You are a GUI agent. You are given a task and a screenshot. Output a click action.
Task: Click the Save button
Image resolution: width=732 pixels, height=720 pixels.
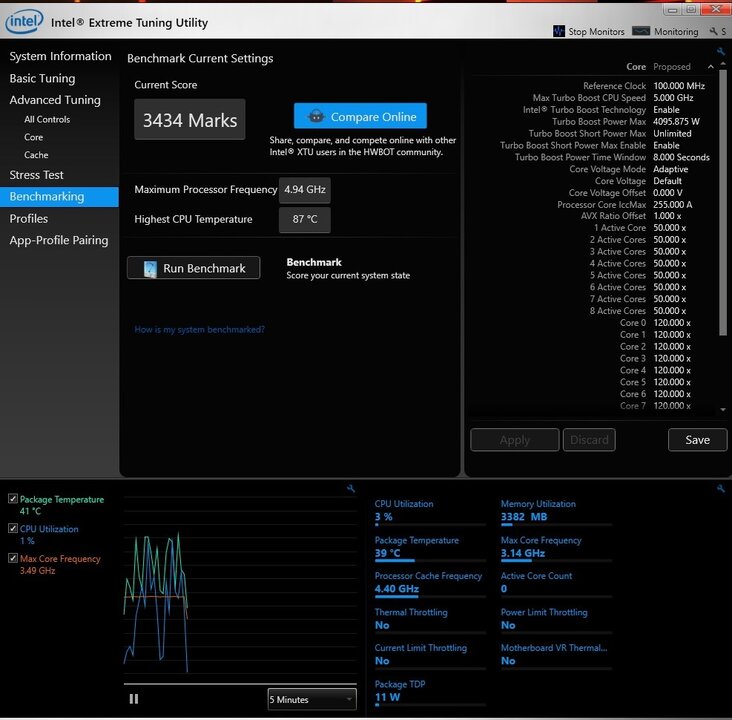pyautogui.click(x=697, y=440)
